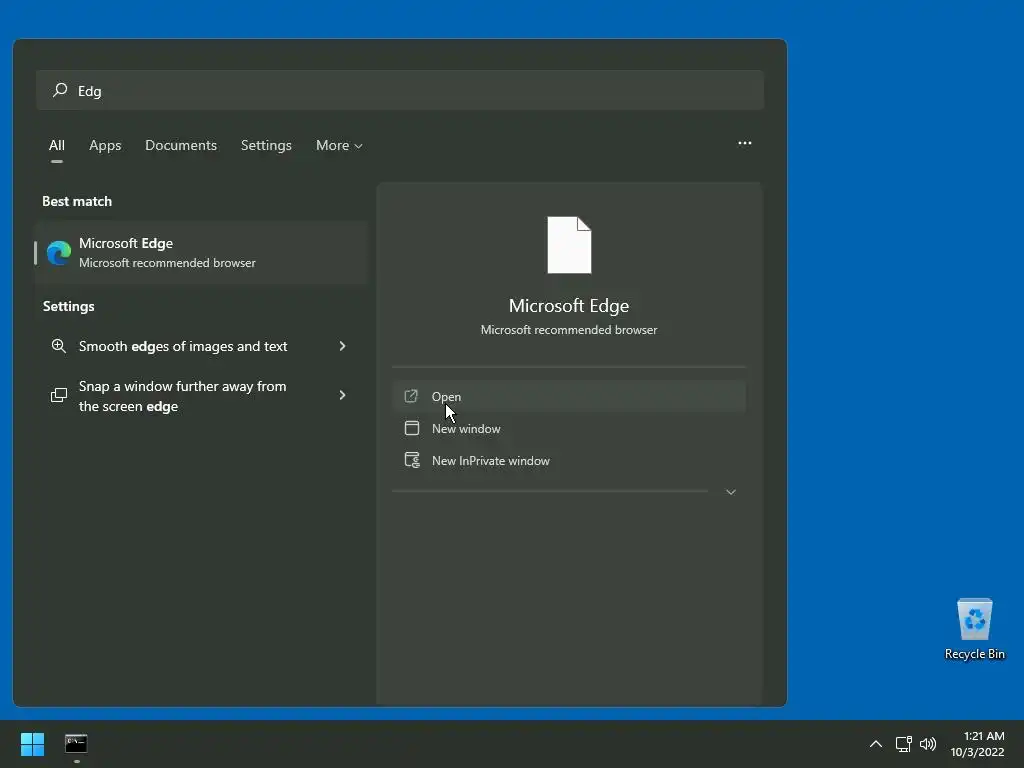Click magnifier icon beside Smooth edges setting
Screen dimensions: 1024x768
[59, 346]
